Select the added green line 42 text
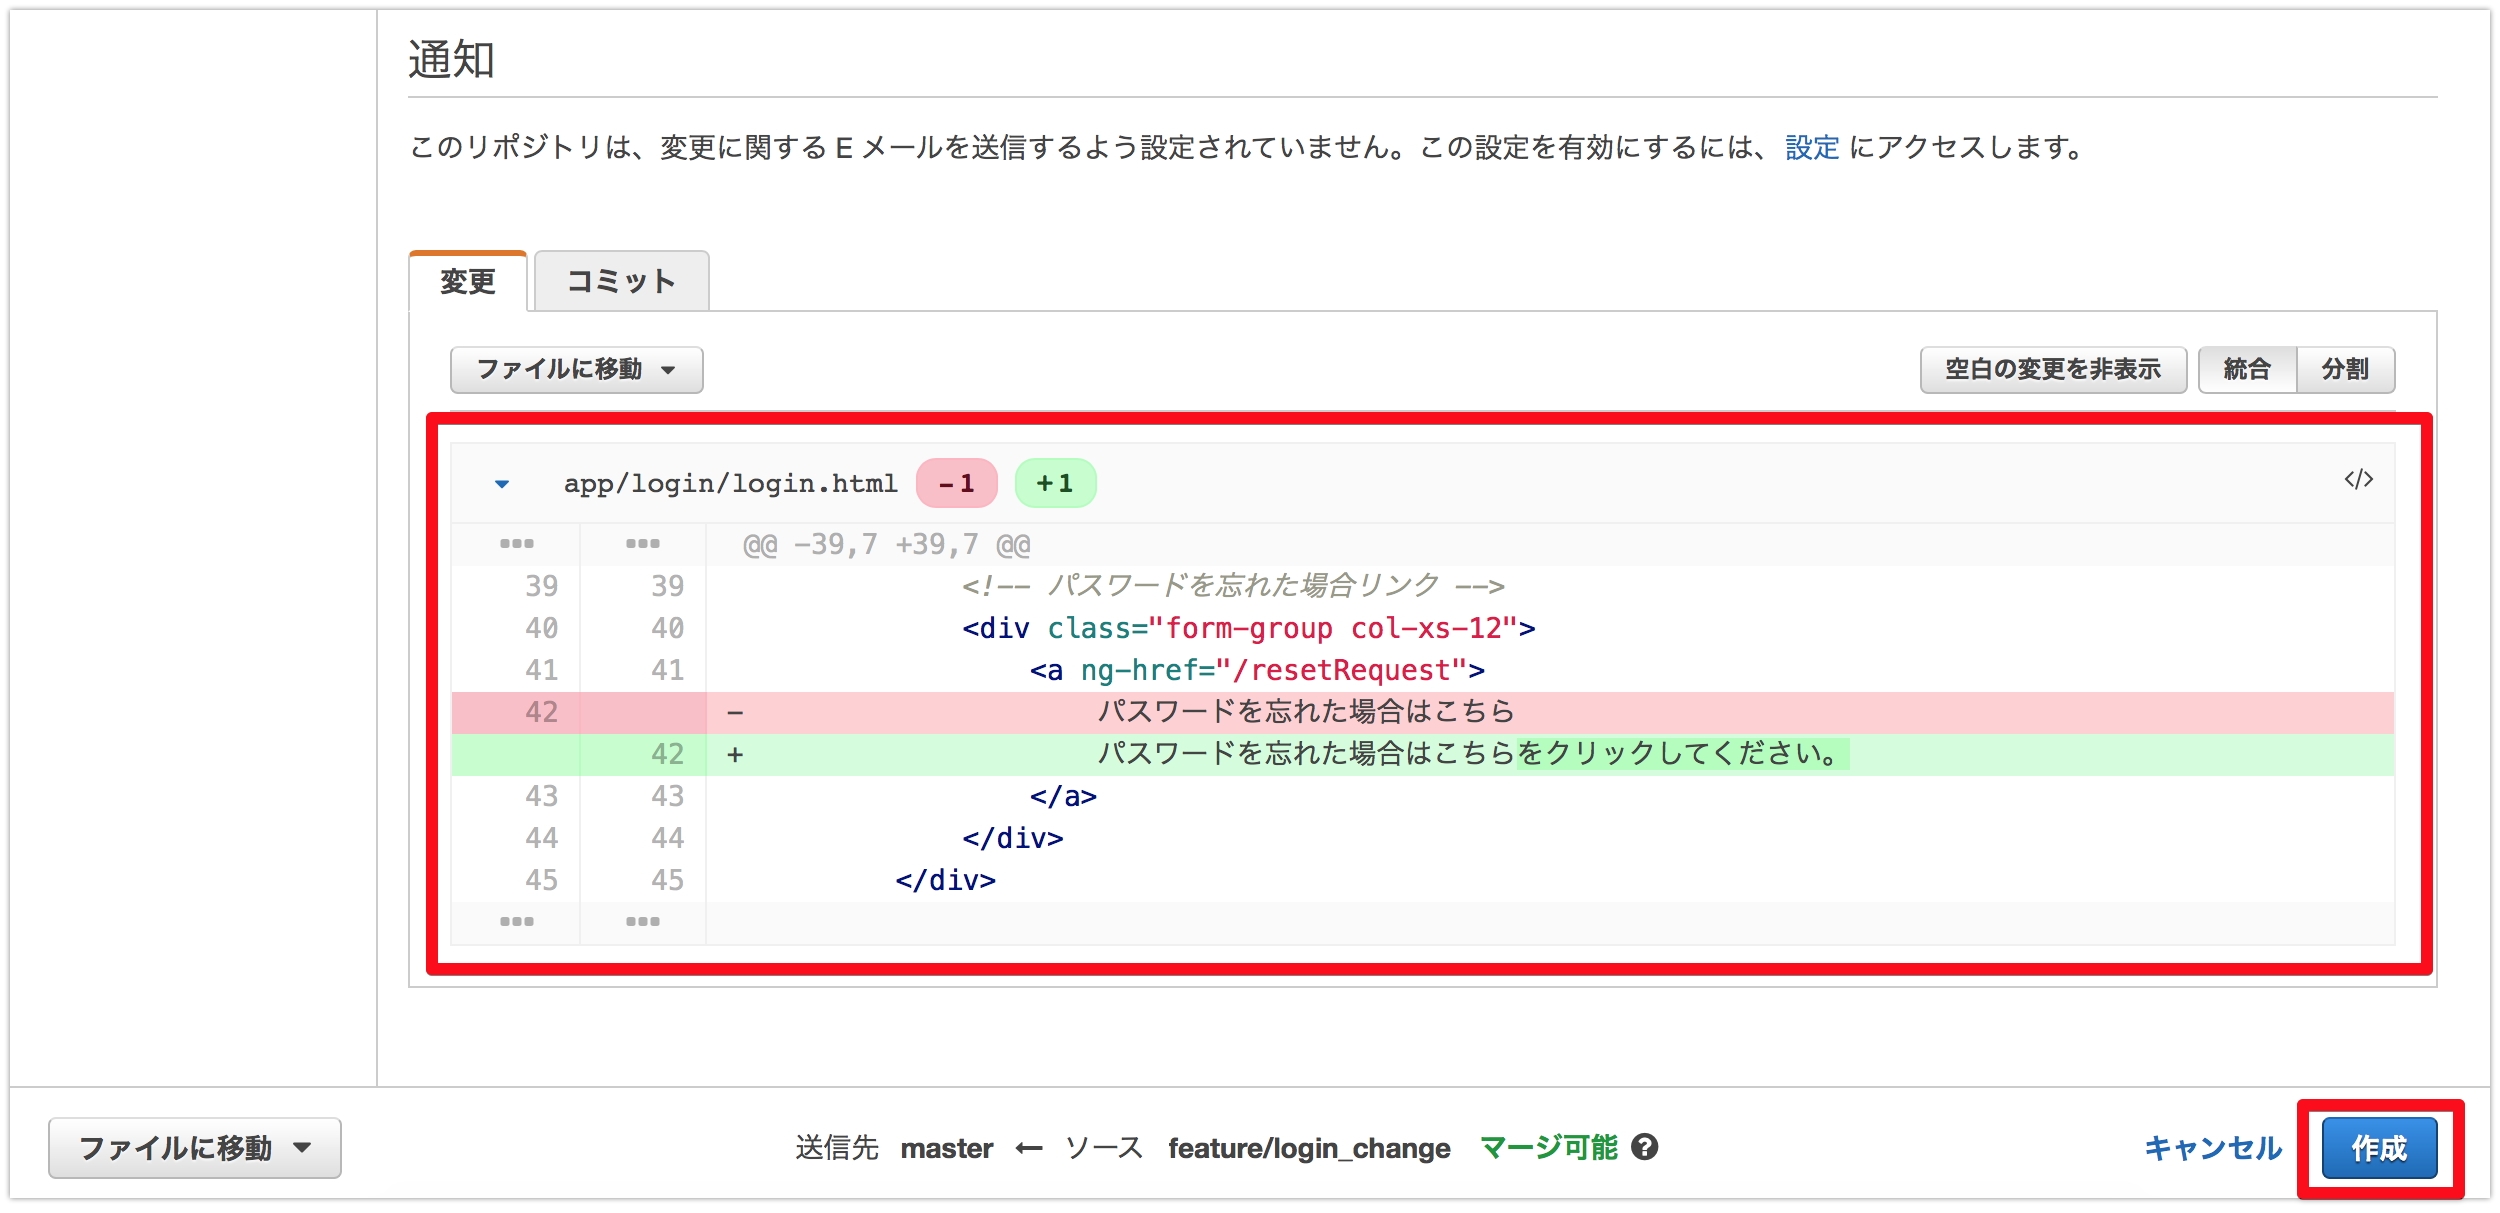The height and width of the screenshot is (1213, 2500). [1470, 754]
